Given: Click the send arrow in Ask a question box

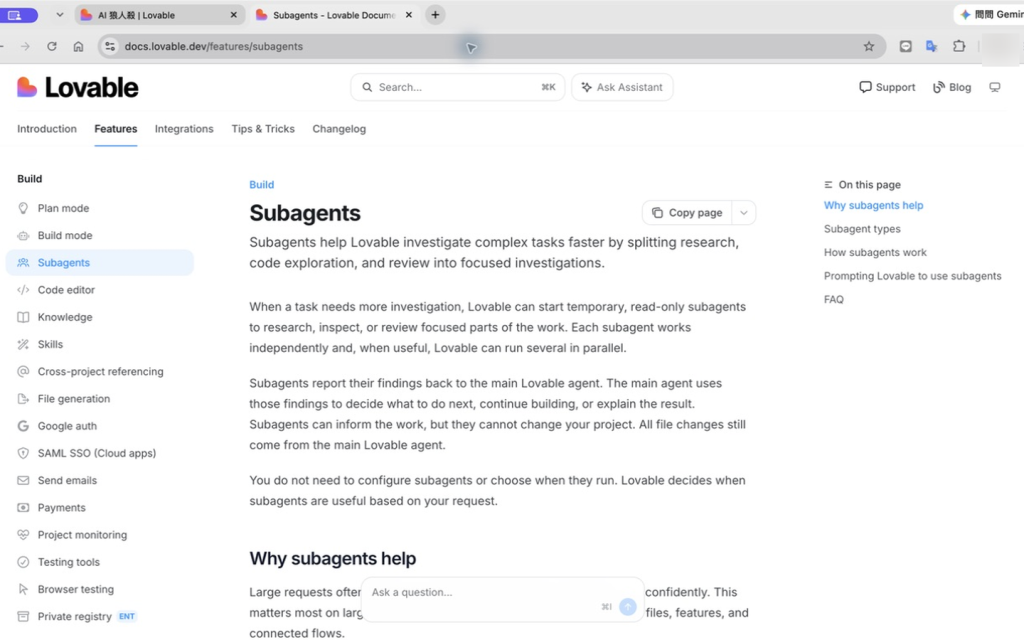Looking at the screenshot, I should [628, 607].
